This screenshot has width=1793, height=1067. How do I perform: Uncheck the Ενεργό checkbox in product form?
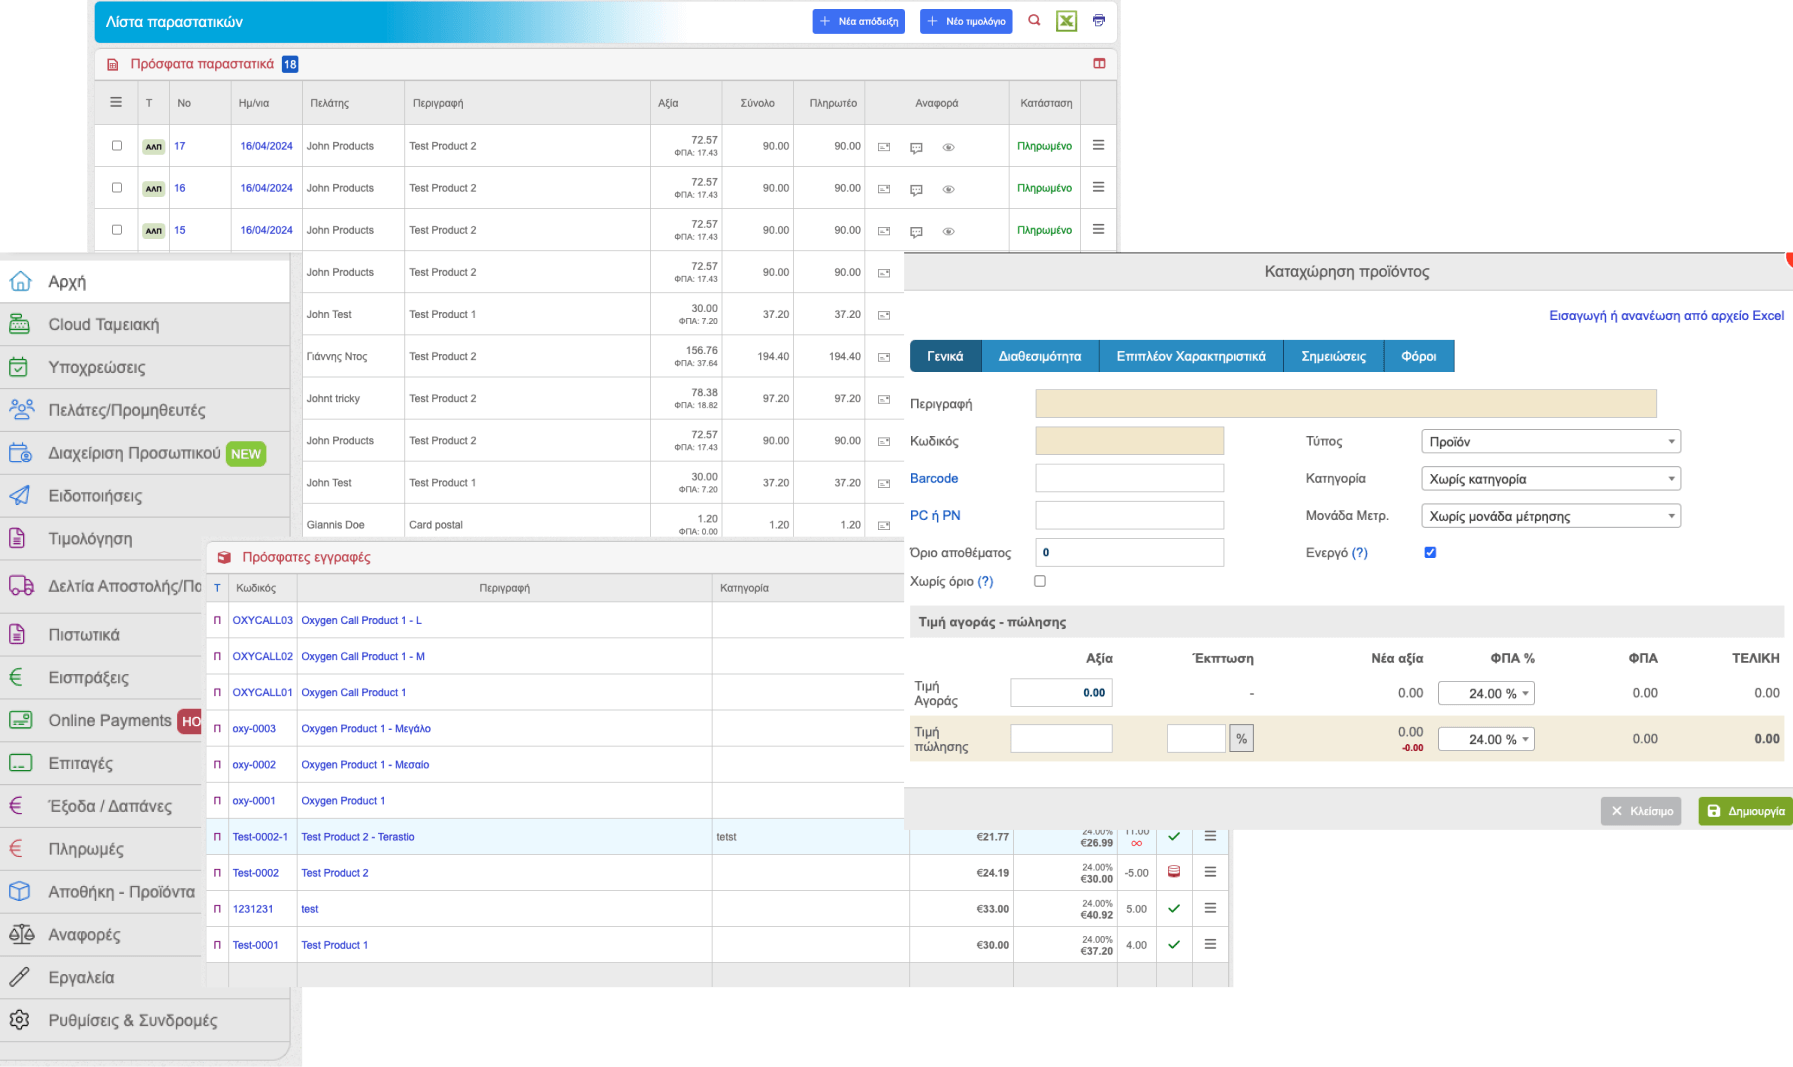coord(1430,551)
